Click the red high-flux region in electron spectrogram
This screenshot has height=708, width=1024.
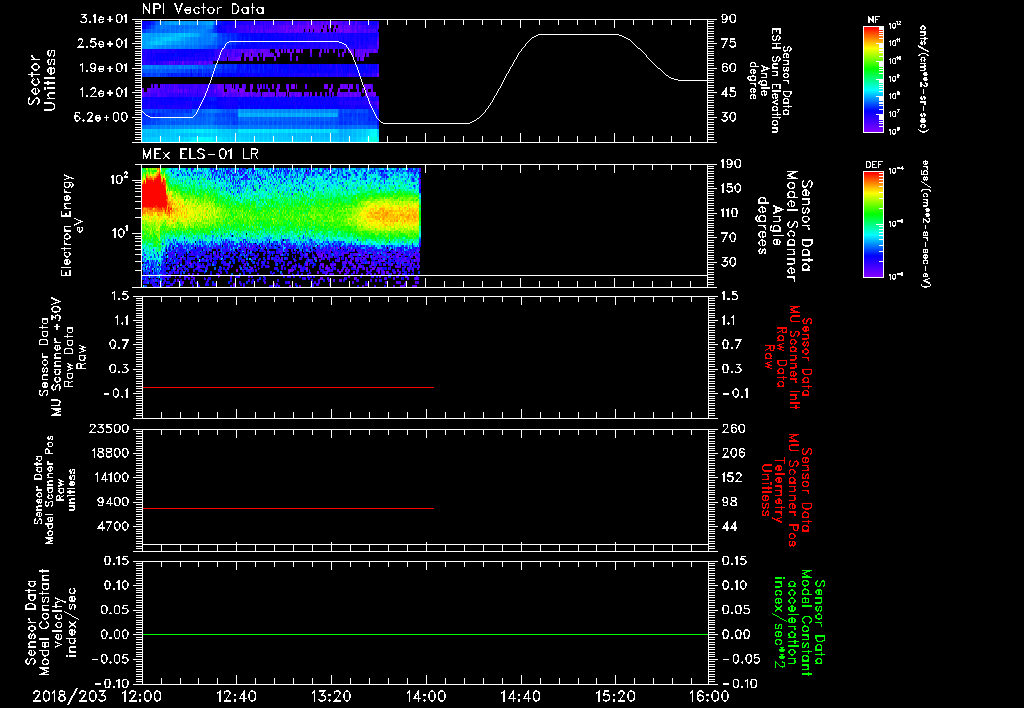155,191
